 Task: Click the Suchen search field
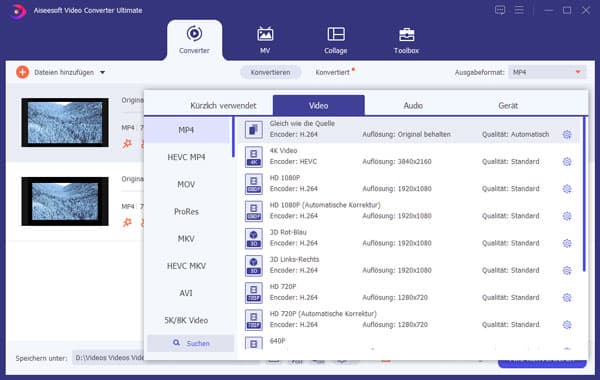tap(191, 343)
